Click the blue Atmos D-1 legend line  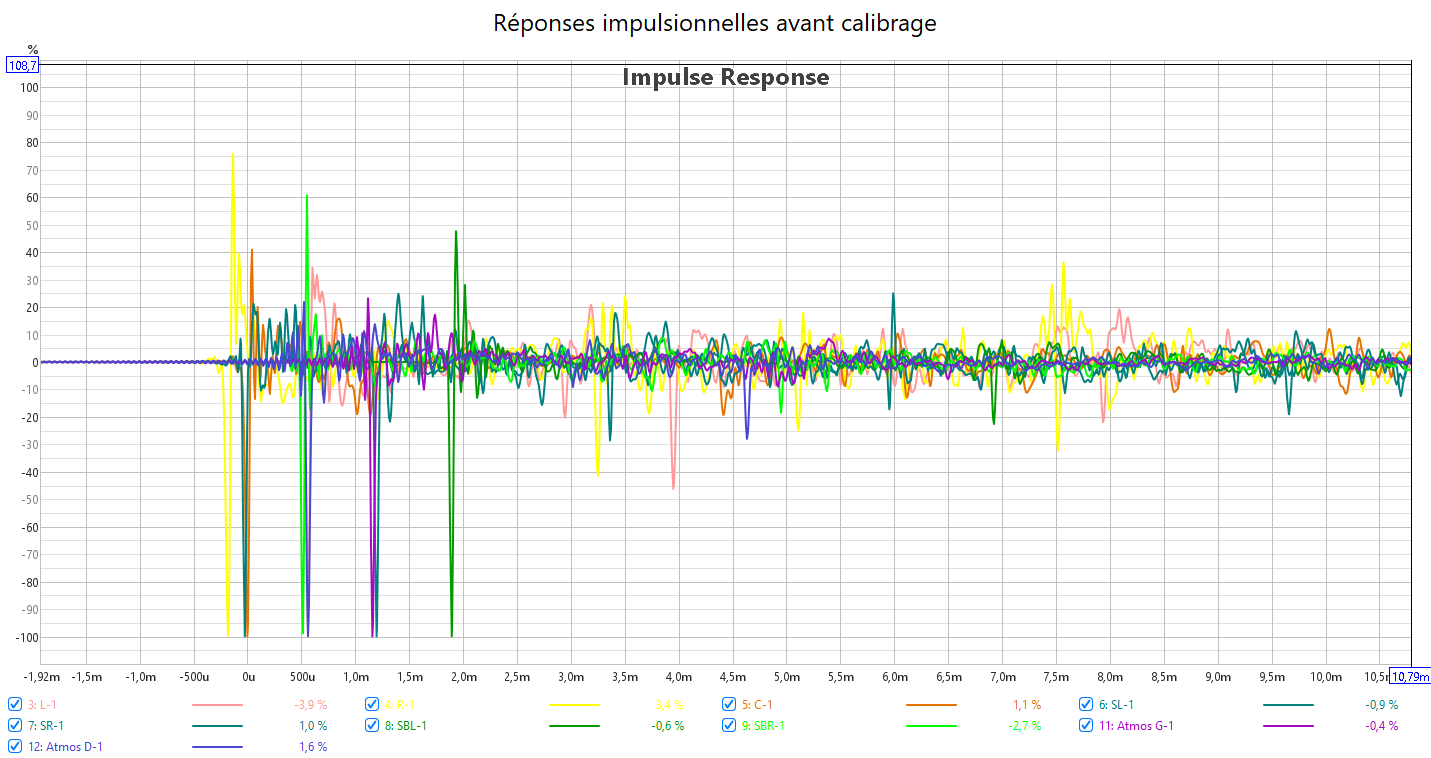217,747
